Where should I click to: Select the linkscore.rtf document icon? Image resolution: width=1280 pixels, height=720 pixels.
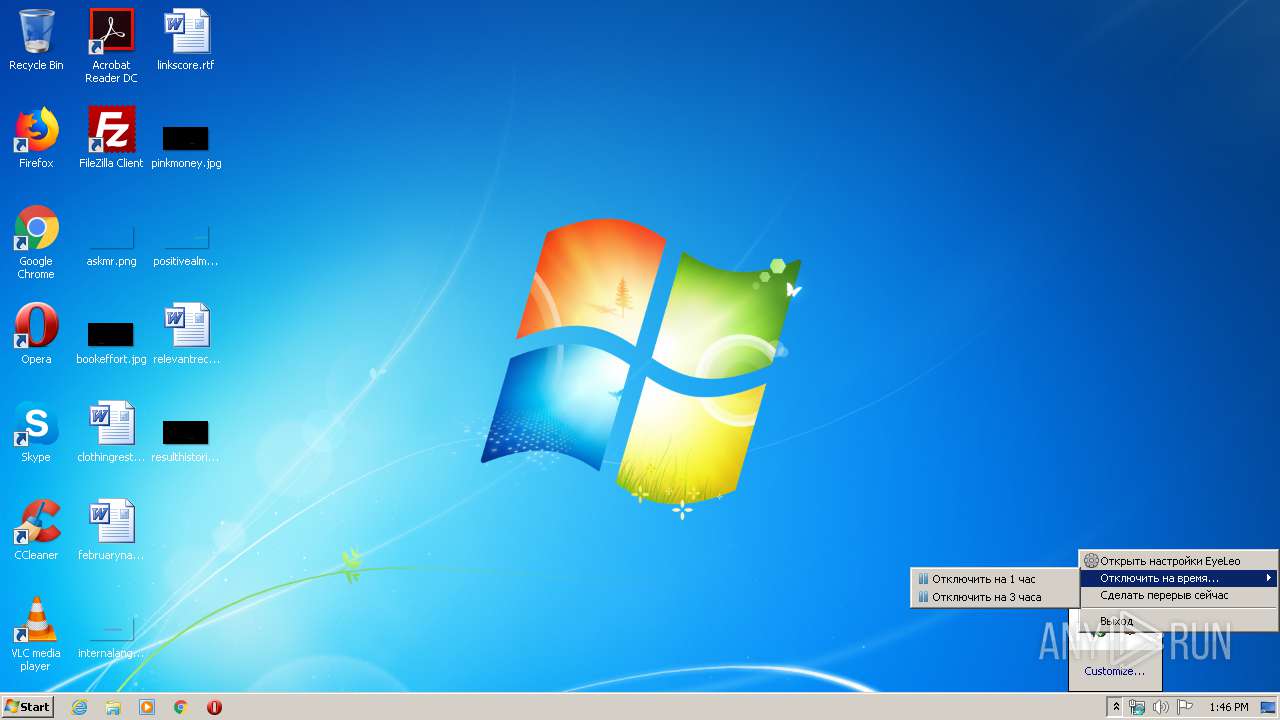[186, 41]
